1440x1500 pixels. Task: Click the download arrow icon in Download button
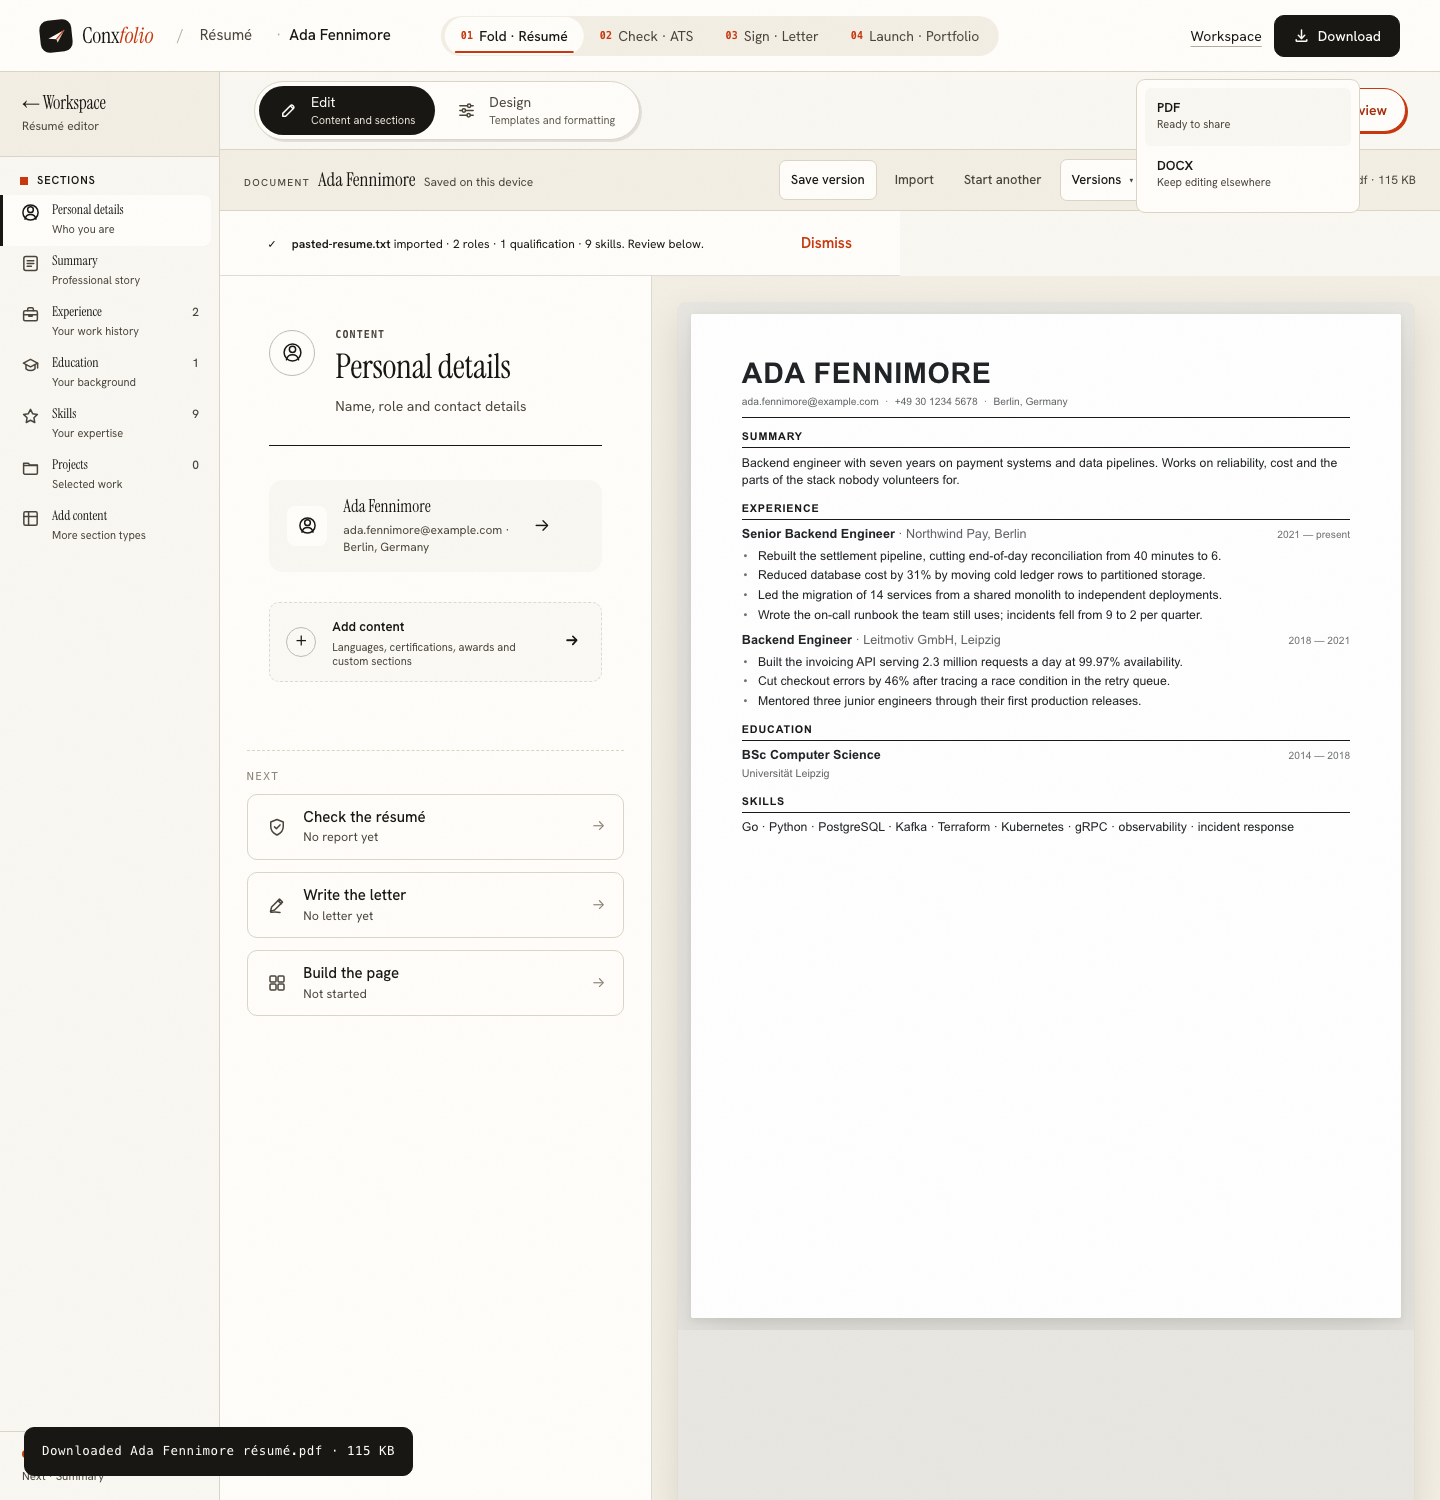[x=1301, y=36]
